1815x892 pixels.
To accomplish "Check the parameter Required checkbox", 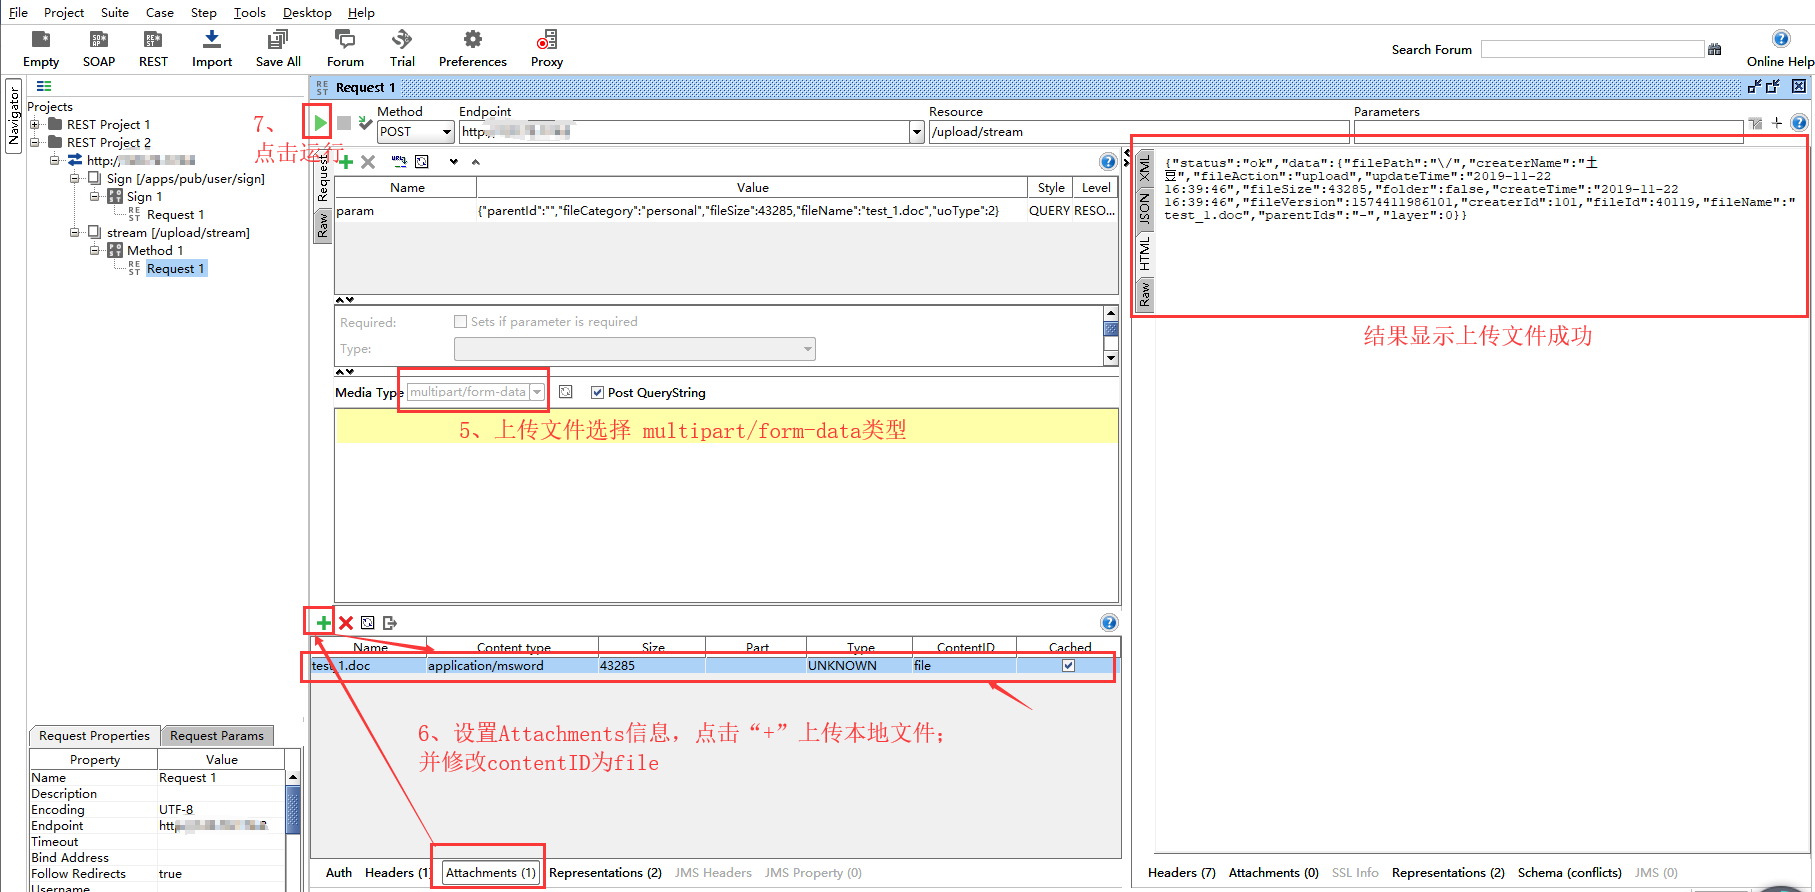I will click(460, 322).
